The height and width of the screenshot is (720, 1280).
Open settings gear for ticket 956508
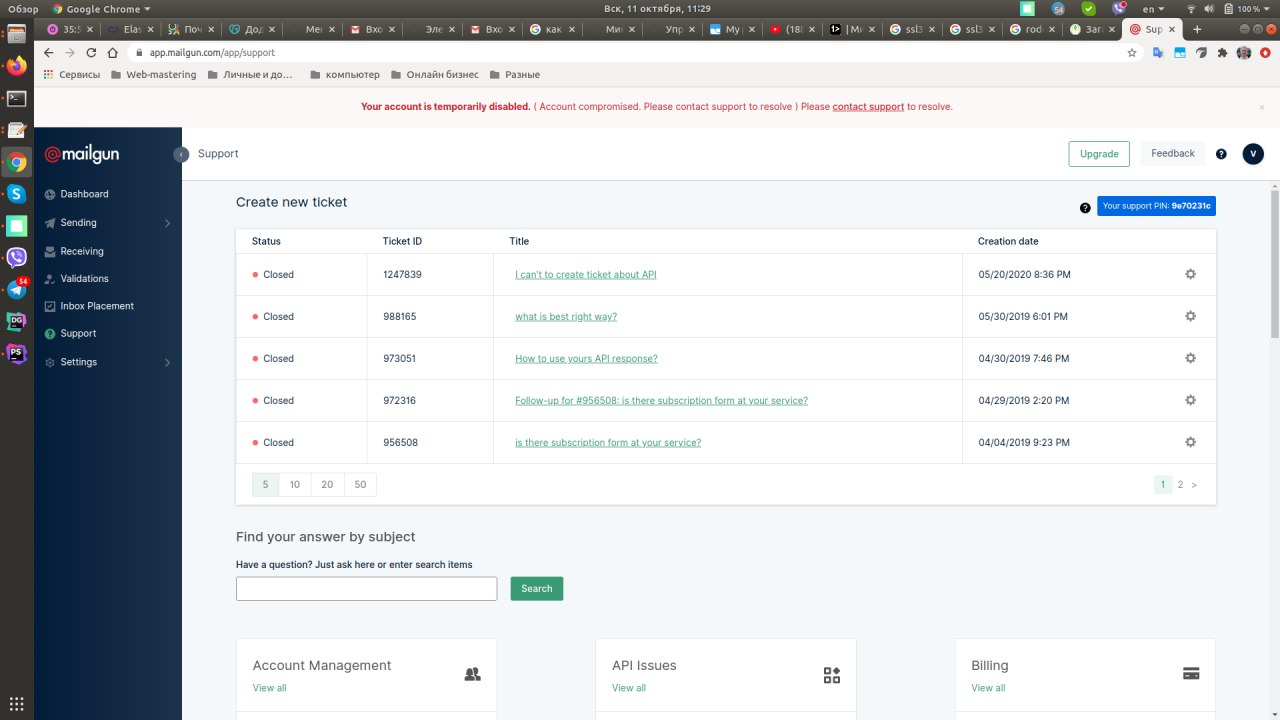pyautogui.click(x=1190, y=442)
